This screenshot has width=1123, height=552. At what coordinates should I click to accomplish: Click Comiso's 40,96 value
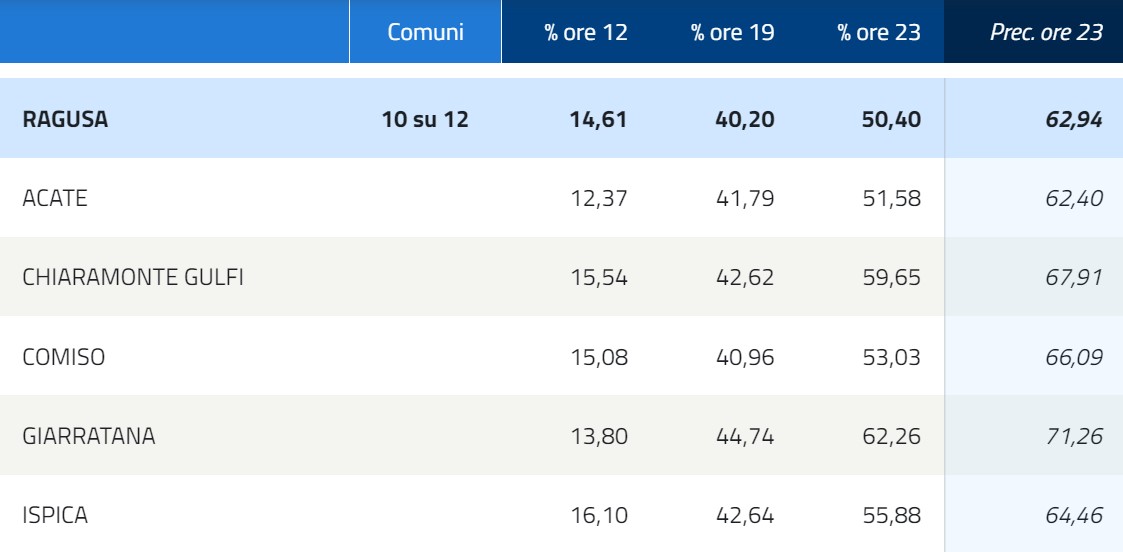(x=745, y=357)
